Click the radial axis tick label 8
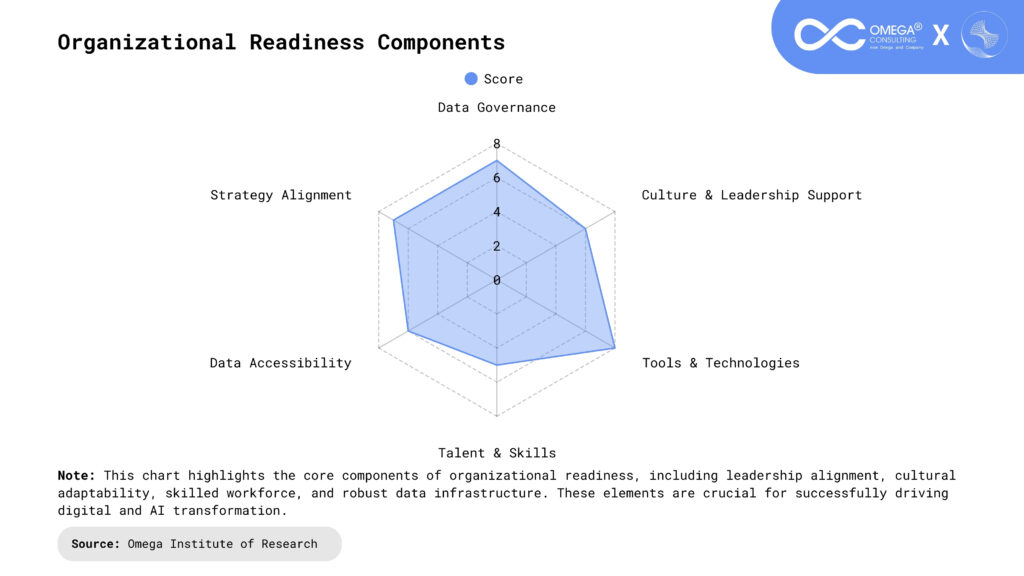1024x576 pixels. point(496,144)
